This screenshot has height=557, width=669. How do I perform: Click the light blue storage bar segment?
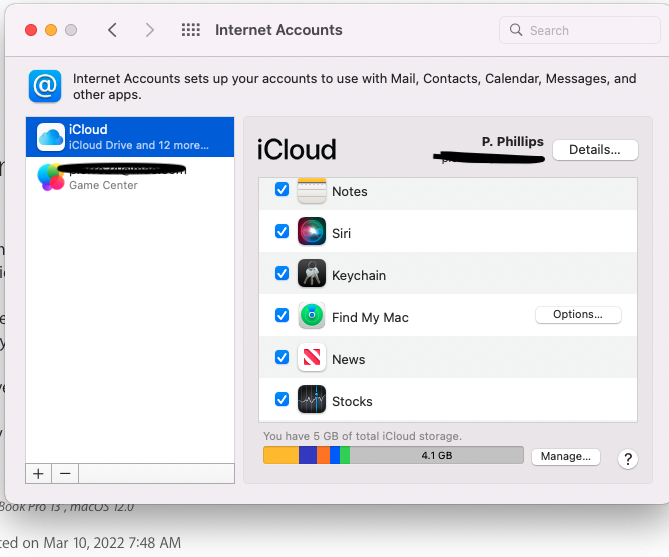coord(335,455)
